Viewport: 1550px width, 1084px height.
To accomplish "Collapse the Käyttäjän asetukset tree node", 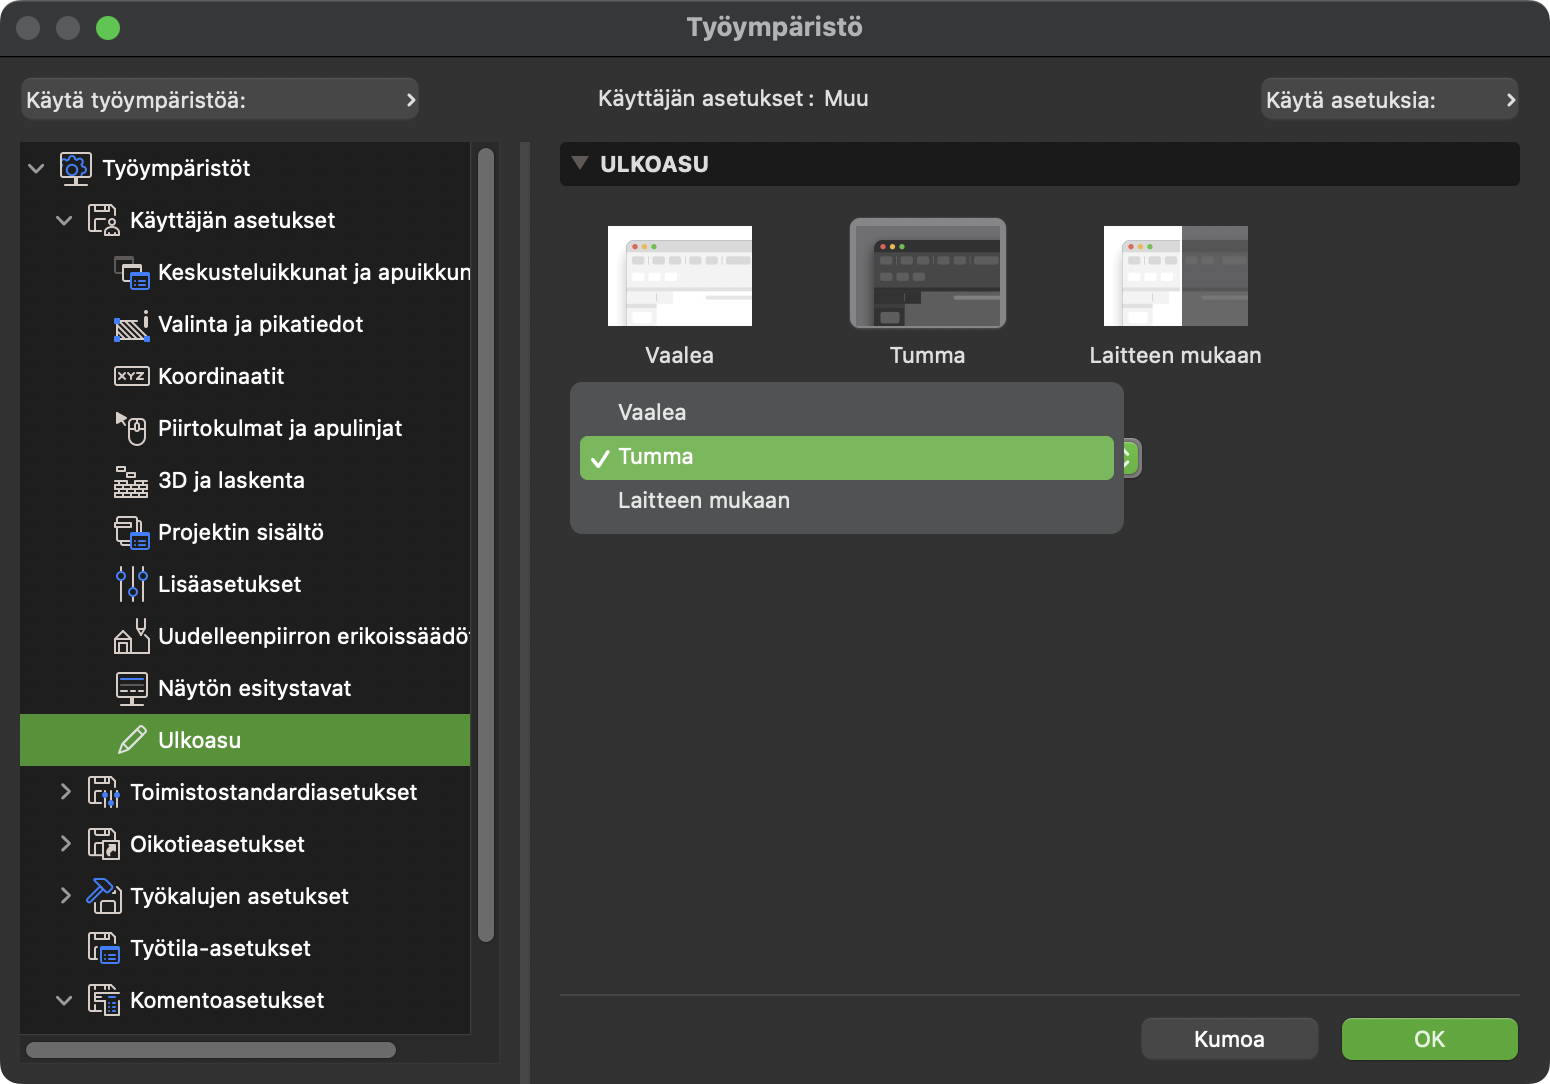I will pyautogui.click(x=65, y=220).
